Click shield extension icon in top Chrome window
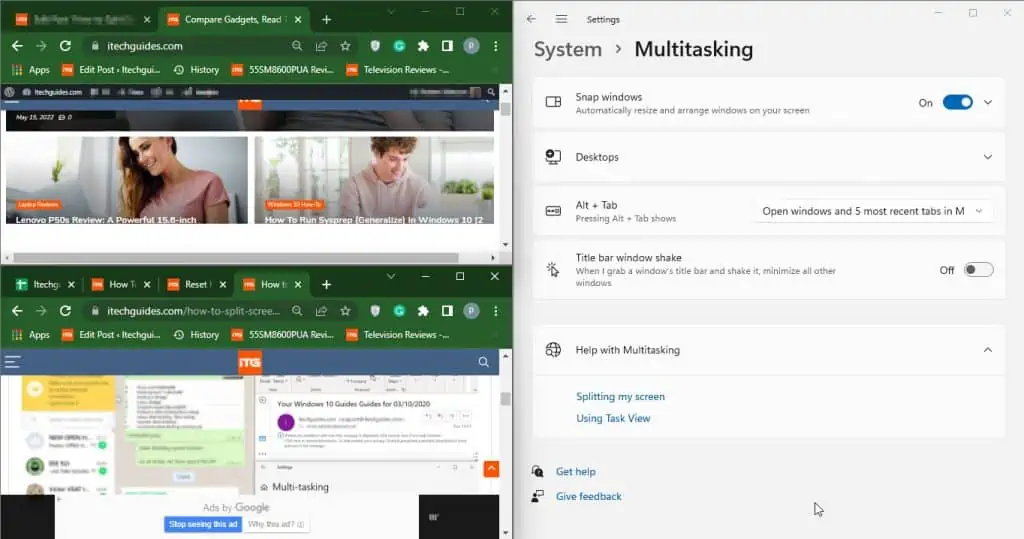This screenshot has height=539, width=1024. coord(375,46)
